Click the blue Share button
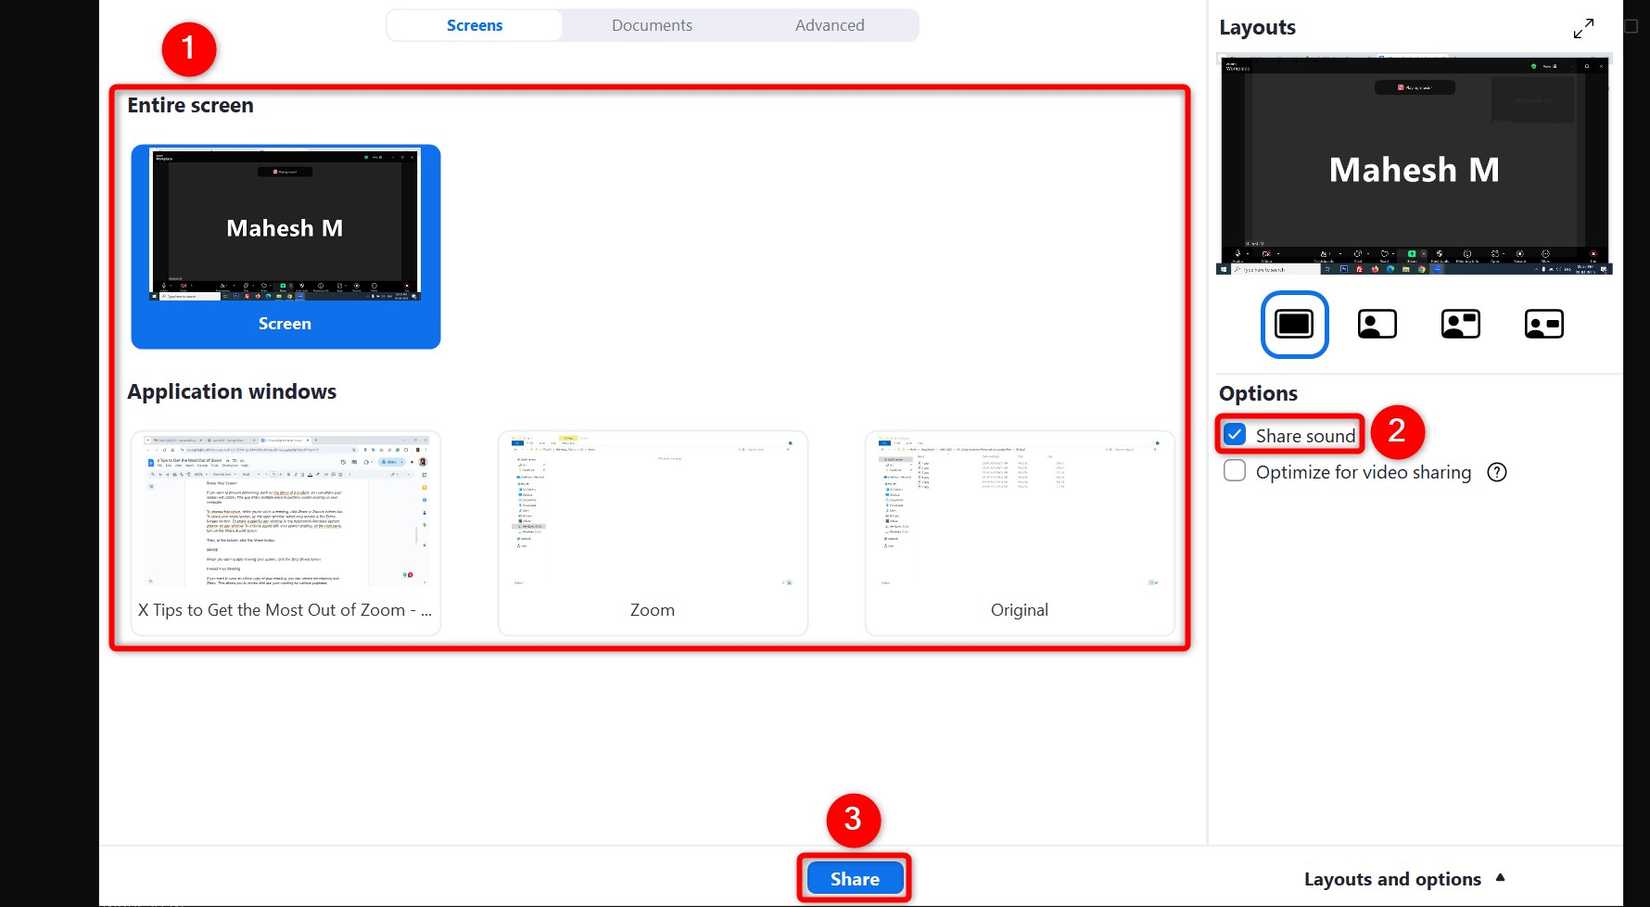The width and height of the screenshot is (1650, 907). click(853, 877)
